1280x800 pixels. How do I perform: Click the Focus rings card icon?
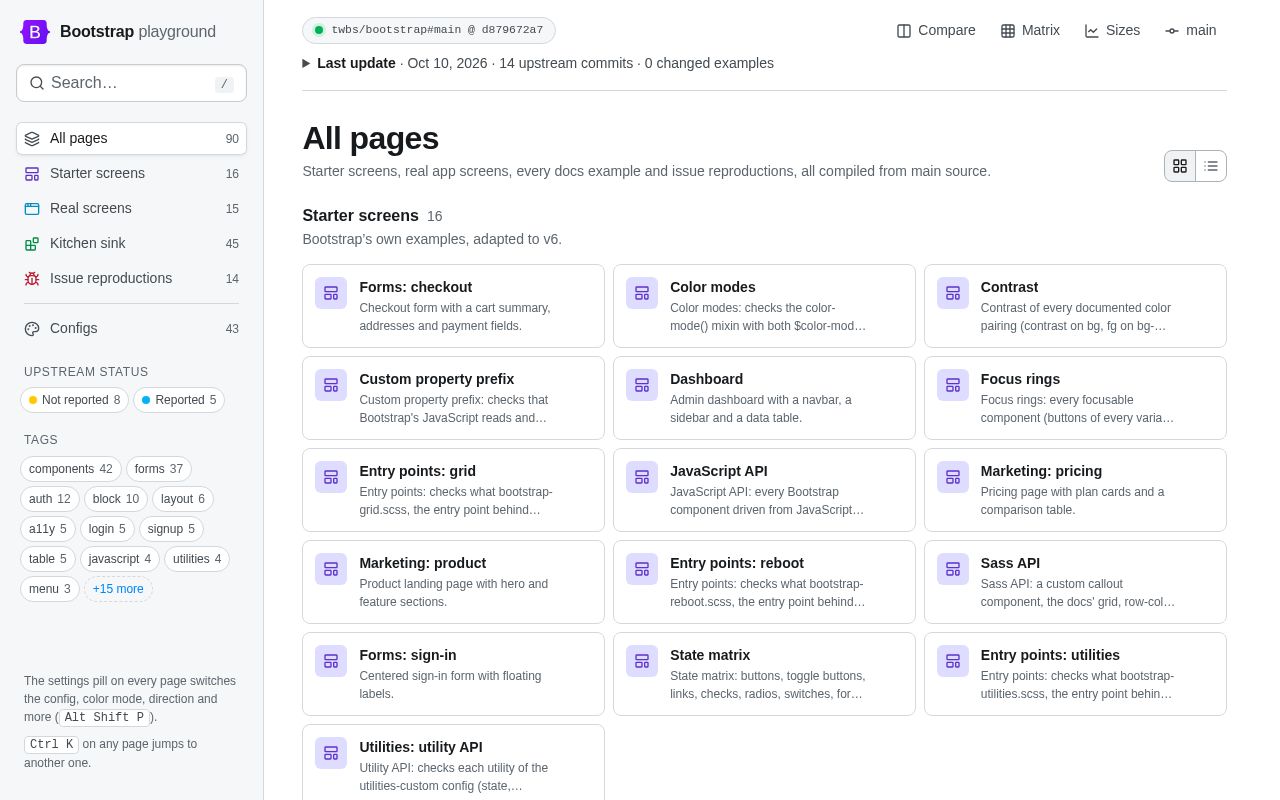coord(953,385)
